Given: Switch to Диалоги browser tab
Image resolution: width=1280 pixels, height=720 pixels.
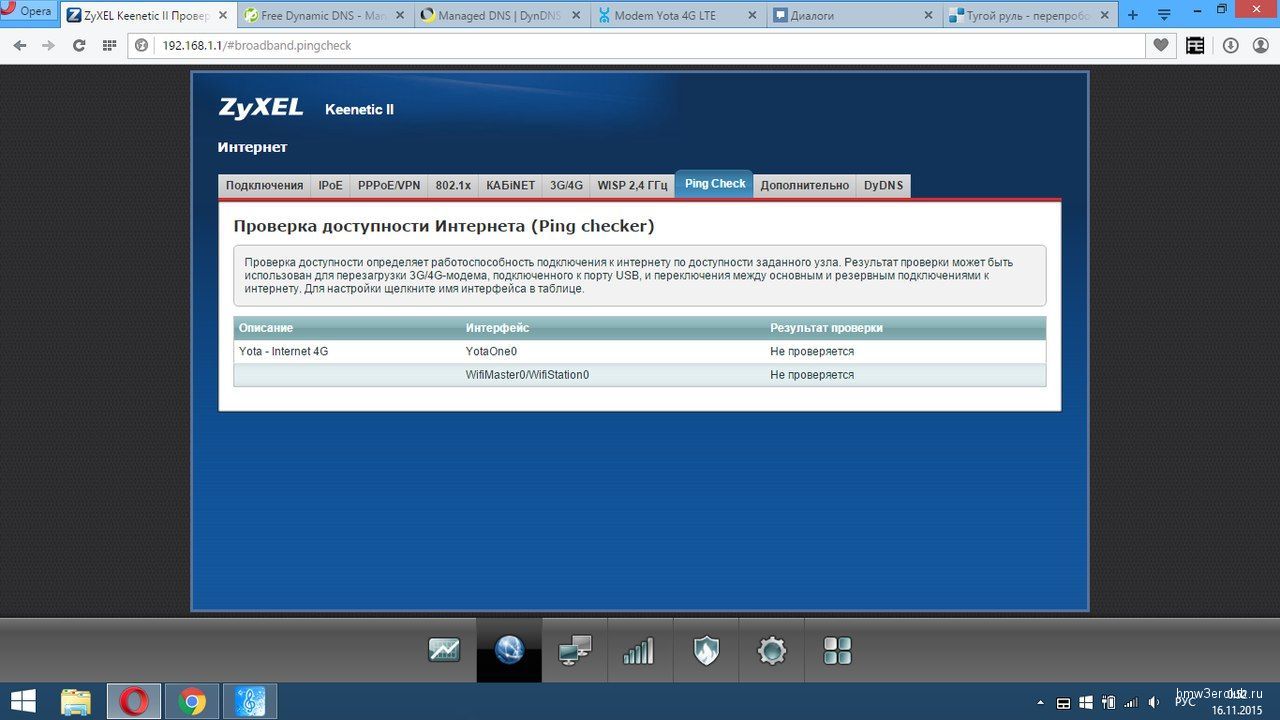Looking at the screenshot, I should point(855,16).
